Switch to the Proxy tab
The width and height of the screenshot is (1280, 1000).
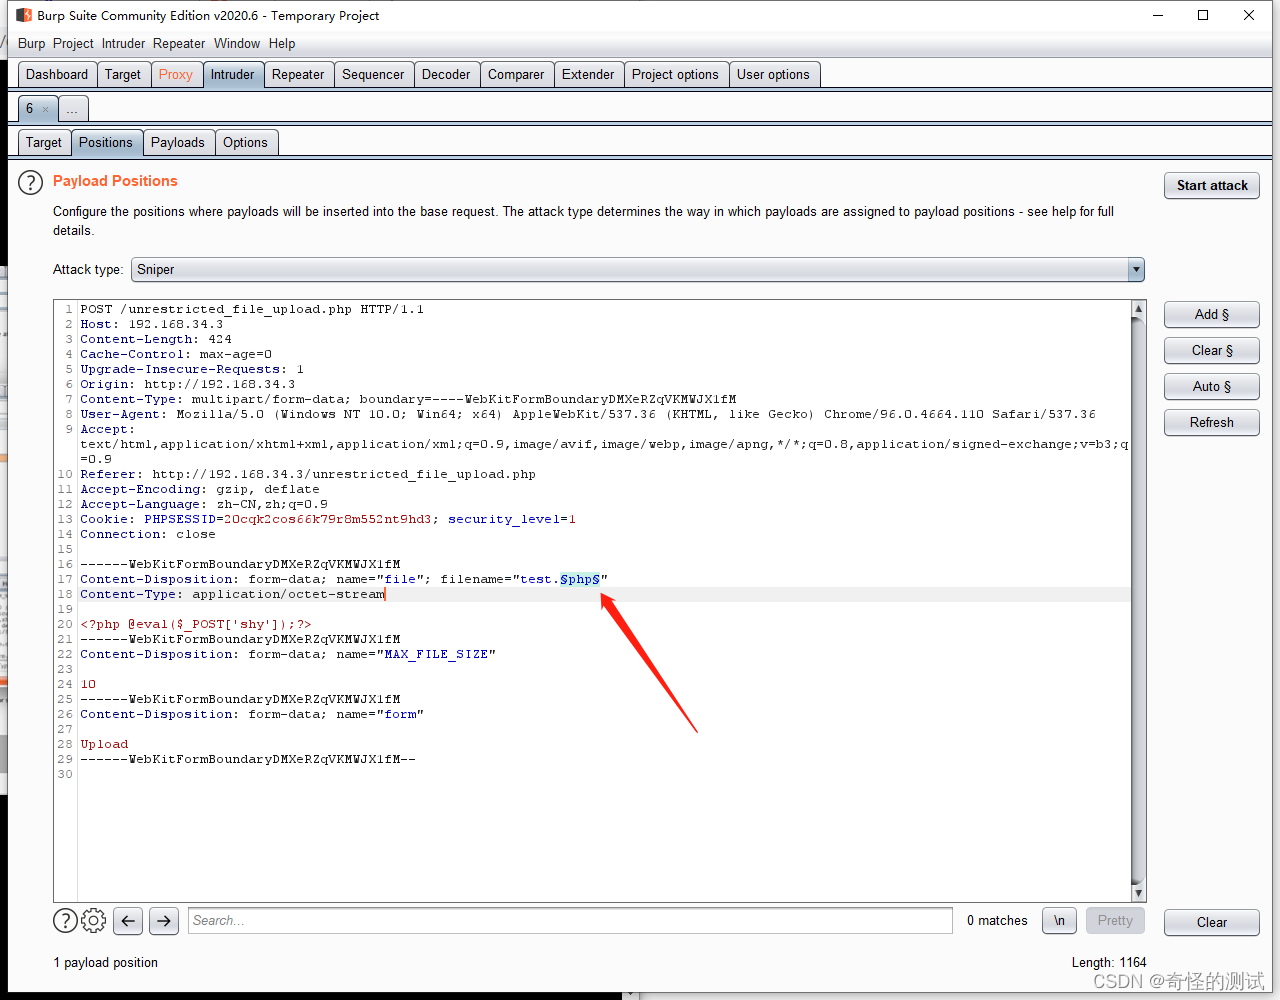coord(176,75)
